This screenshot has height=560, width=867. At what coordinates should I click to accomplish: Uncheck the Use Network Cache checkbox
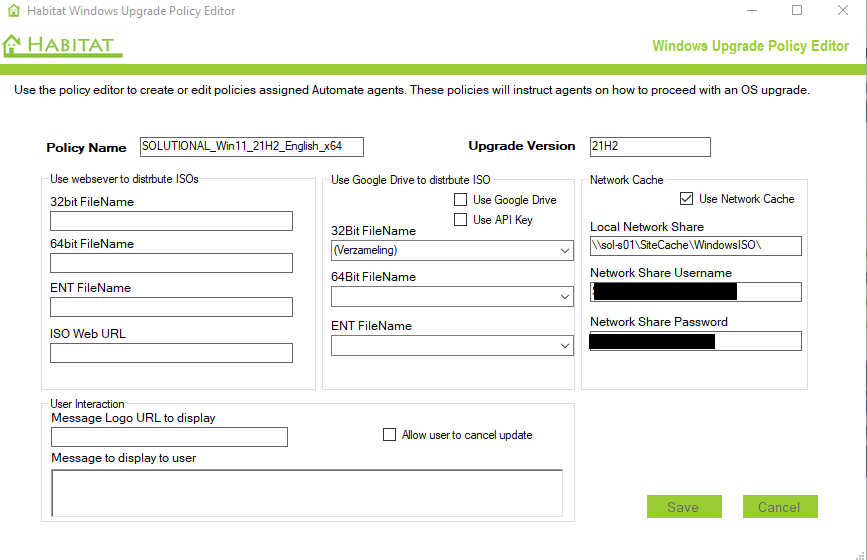click(x=686, y=198)
